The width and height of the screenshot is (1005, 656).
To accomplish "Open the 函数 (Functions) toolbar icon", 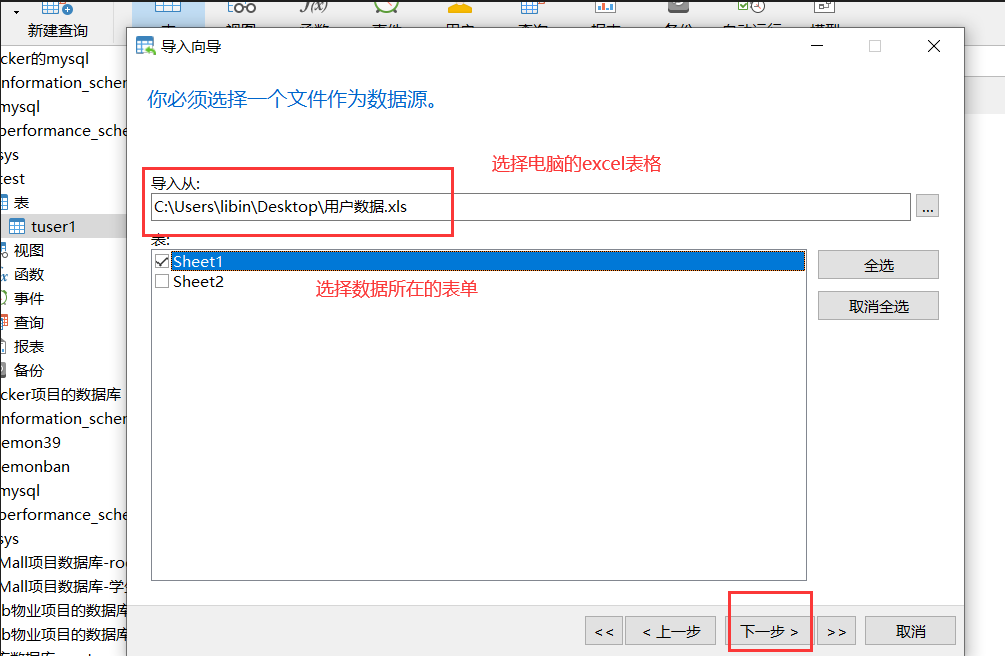I will [313, 10].
